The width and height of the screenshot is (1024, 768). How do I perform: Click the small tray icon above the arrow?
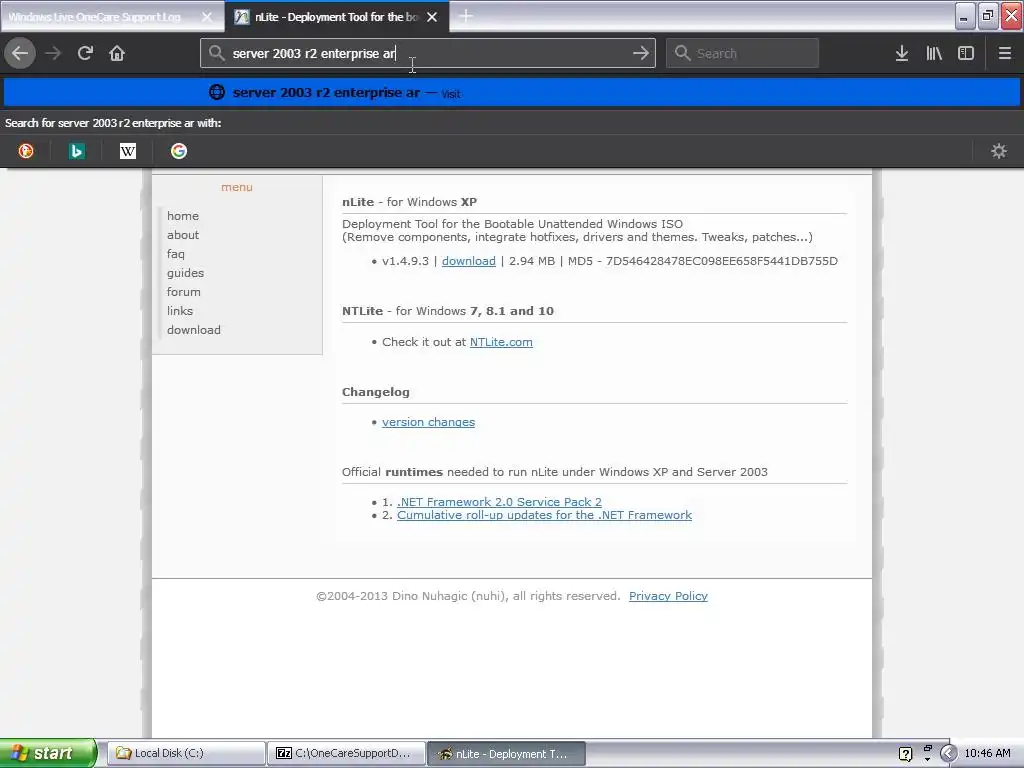[927, 748]
